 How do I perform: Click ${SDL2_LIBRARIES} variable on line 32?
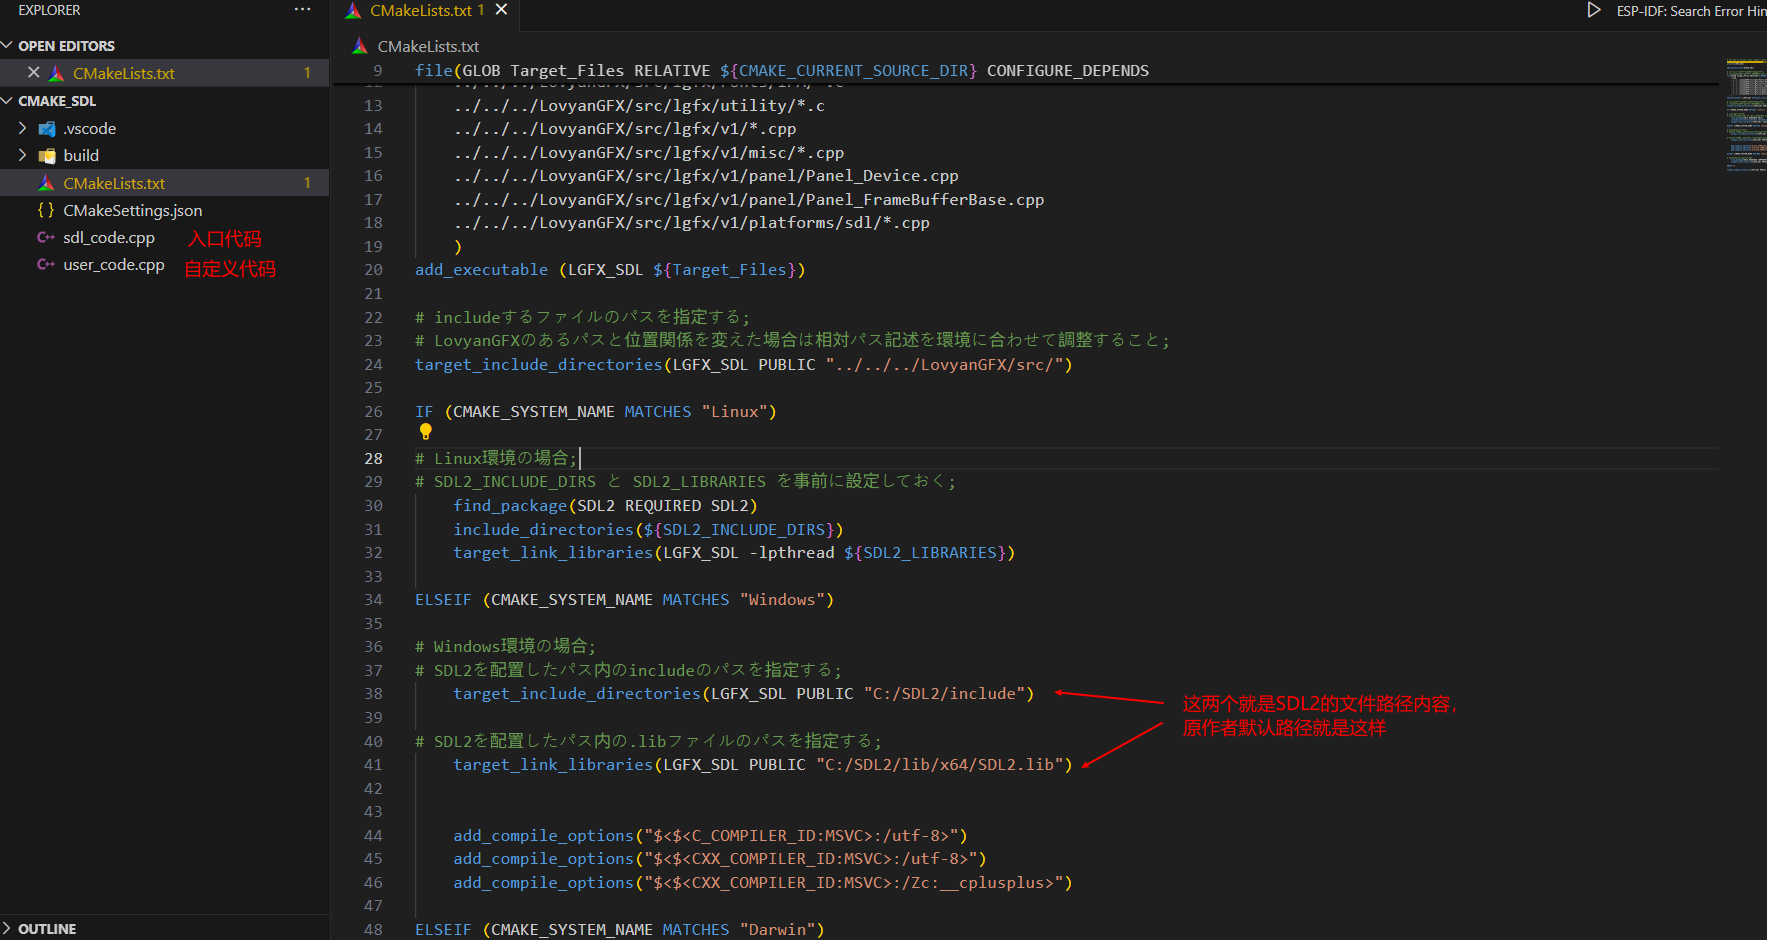[925, 553]
